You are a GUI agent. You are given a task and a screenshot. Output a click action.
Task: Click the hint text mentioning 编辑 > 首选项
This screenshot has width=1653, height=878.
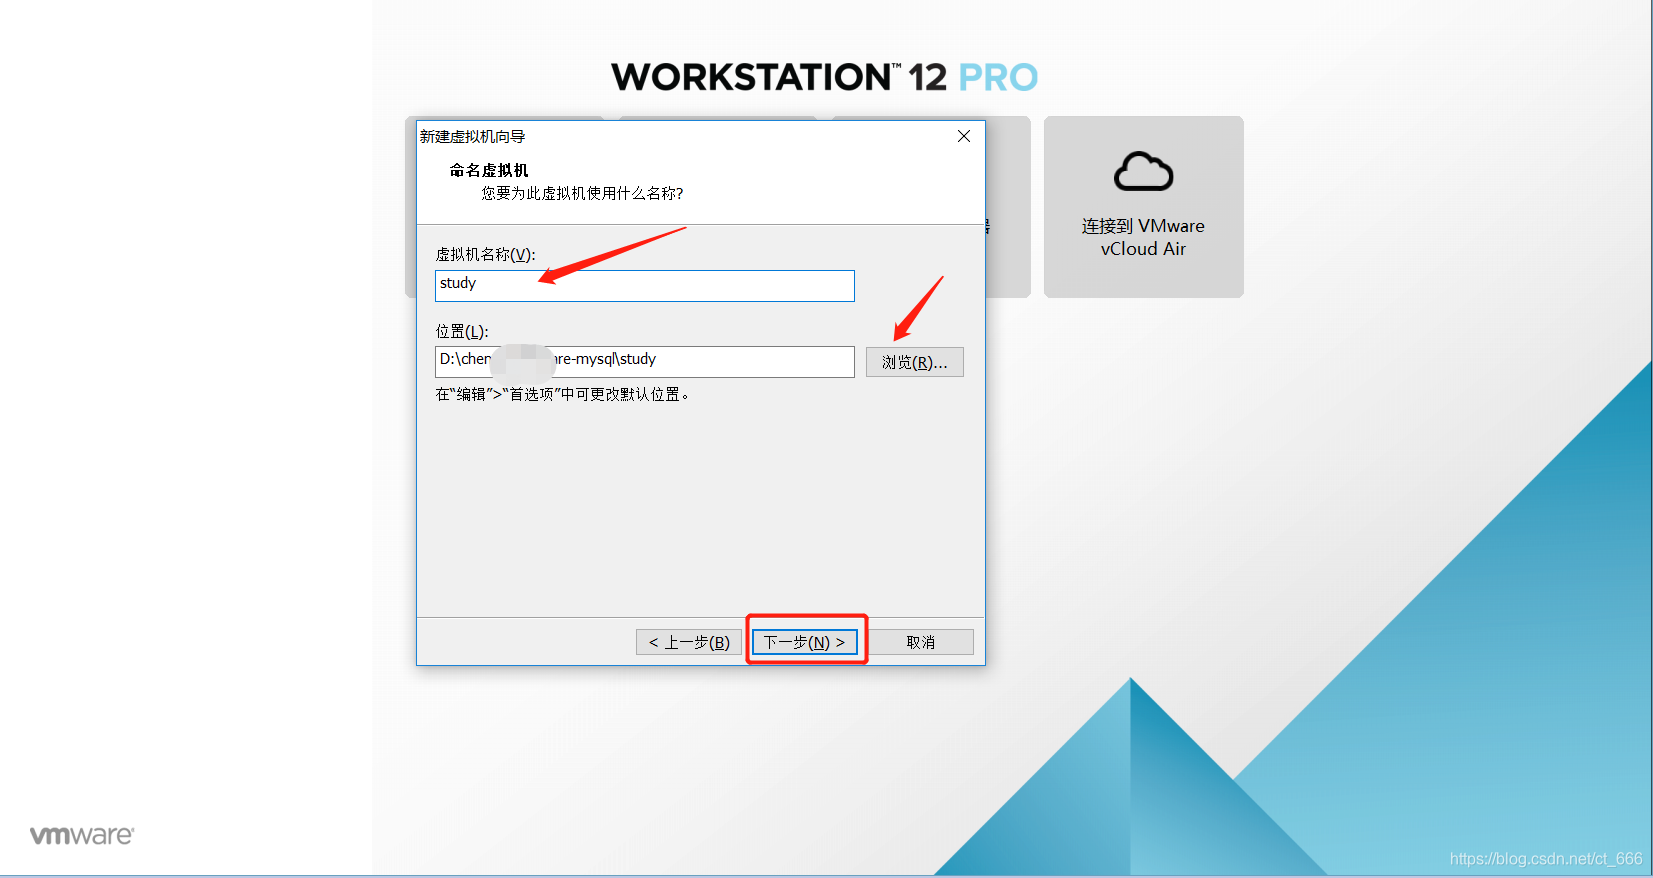[x=562, y=394]
